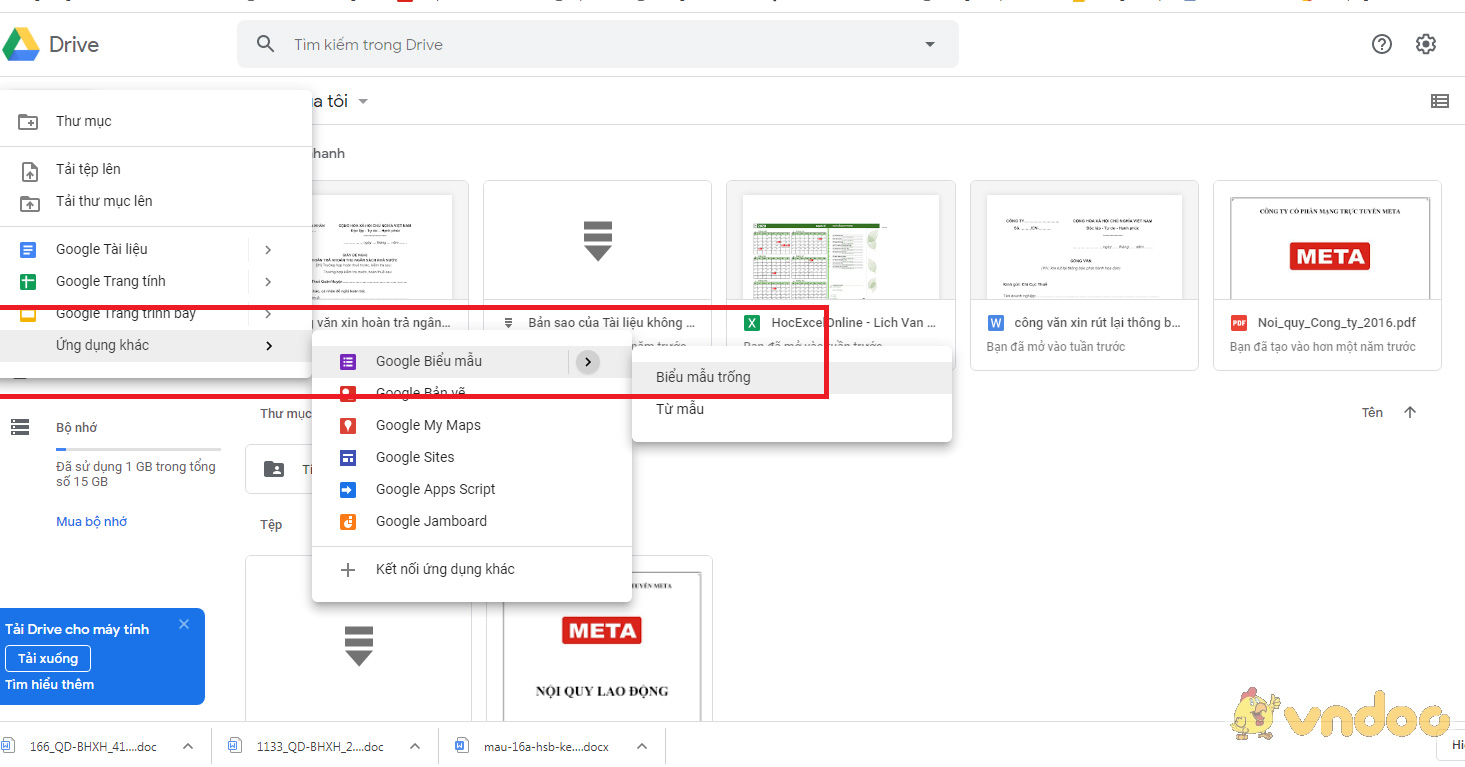The height and width of the screenshot is (767, 1465).
Task: Open Drive settings via the gear icon
Action: click(1425, 43)
